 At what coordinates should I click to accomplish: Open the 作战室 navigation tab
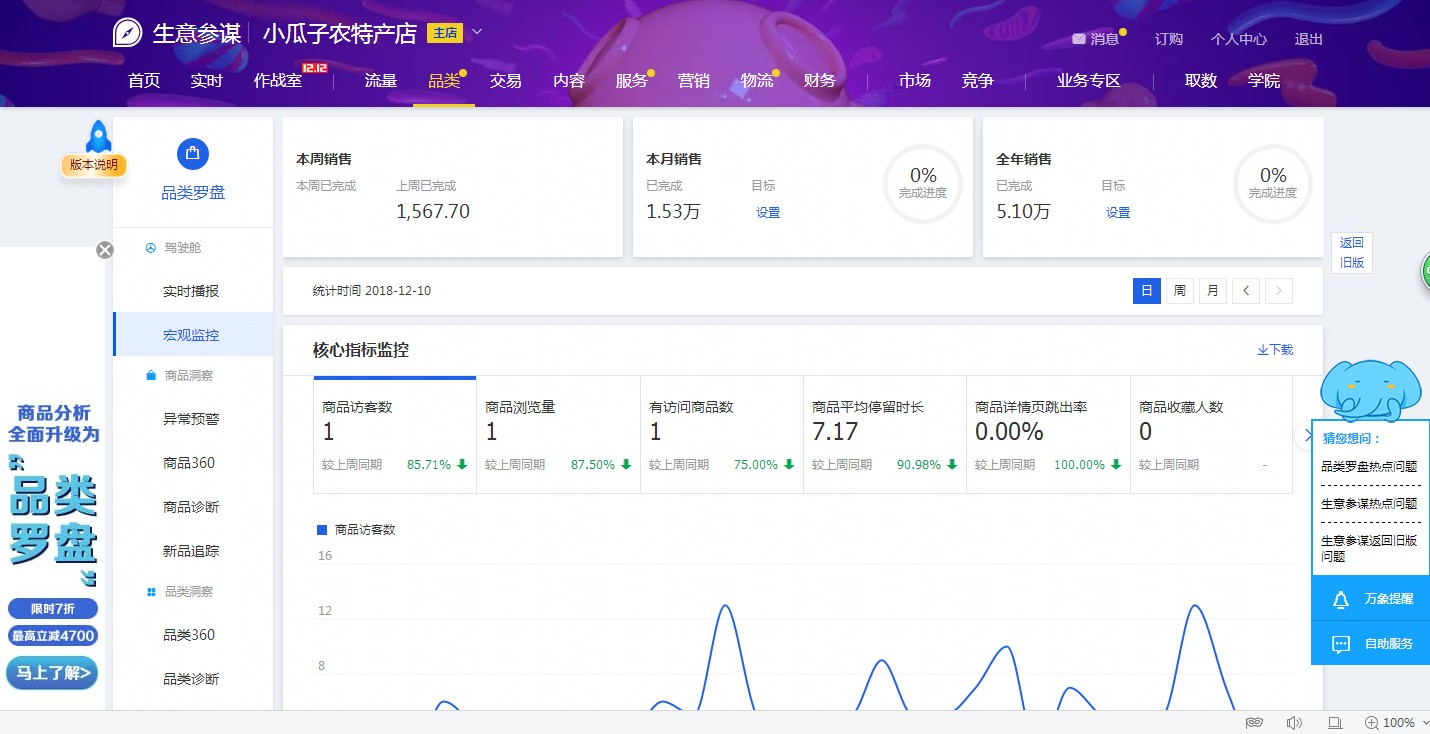(278, 81)
